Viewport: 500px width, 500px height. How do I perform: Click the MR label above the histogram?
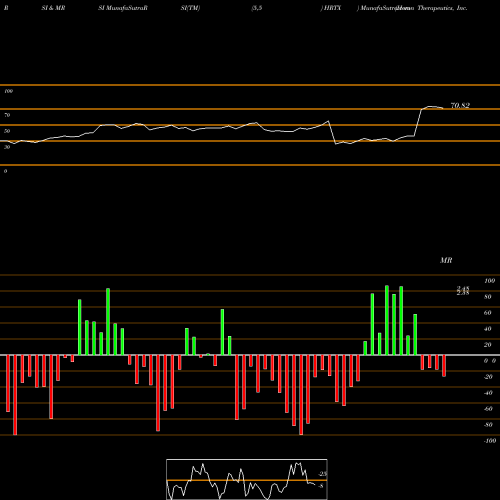tap(446, 260)
